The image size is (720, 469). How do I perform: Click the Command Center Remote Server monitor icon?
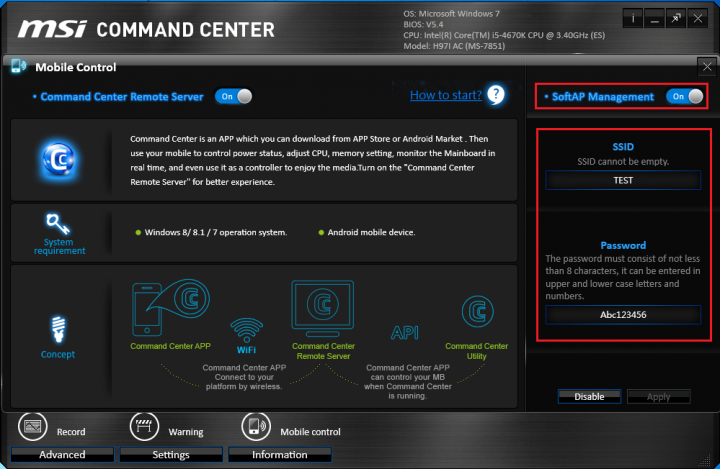(323, 309)
